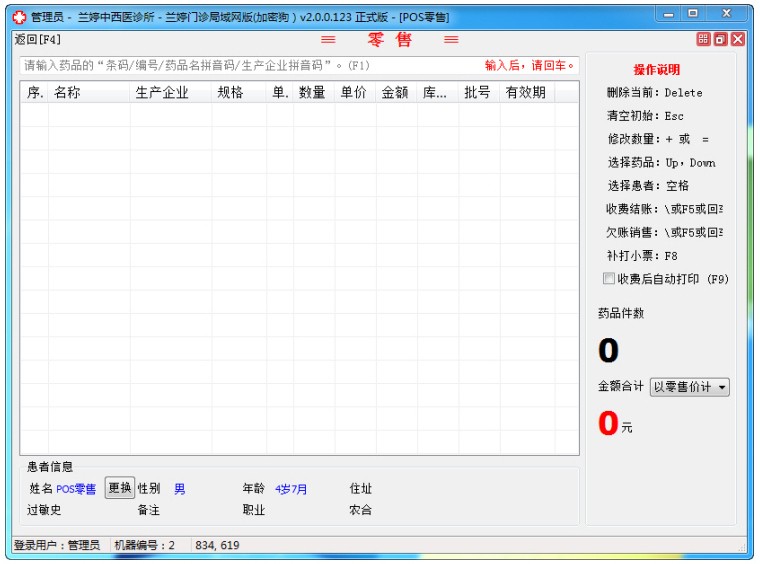Click the 登录用户：管理员 status bar entry
The image size is (760, 564).
tap(57, 545)
